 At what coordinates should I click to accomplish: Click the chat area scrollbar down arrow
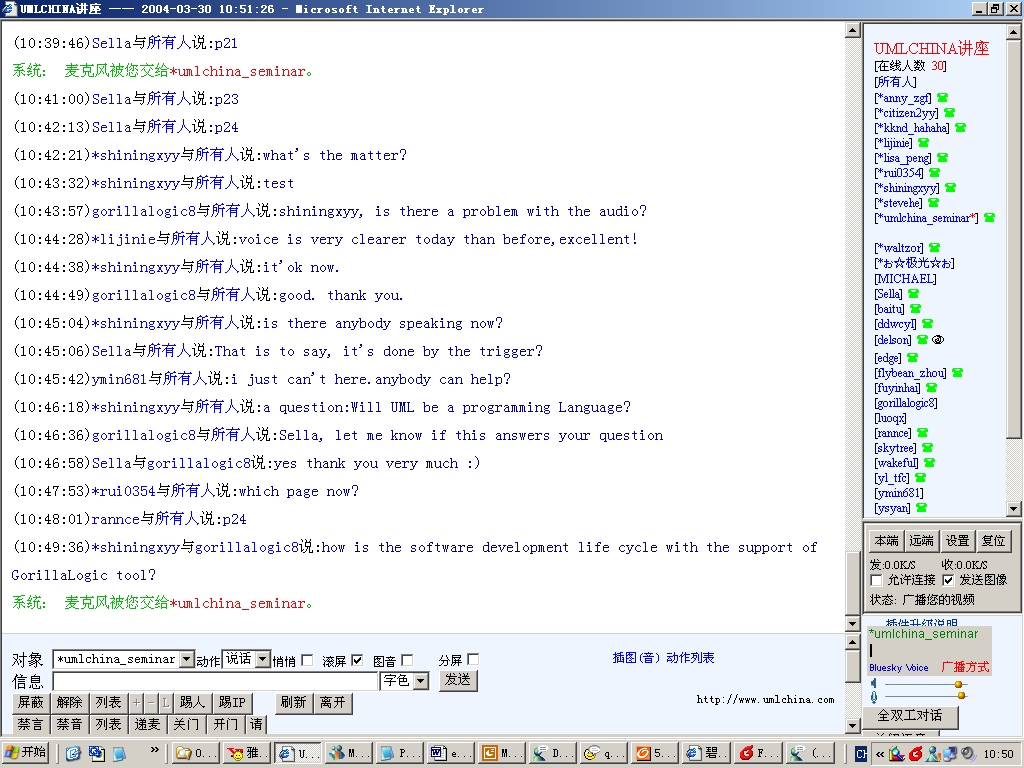(852, 624)
